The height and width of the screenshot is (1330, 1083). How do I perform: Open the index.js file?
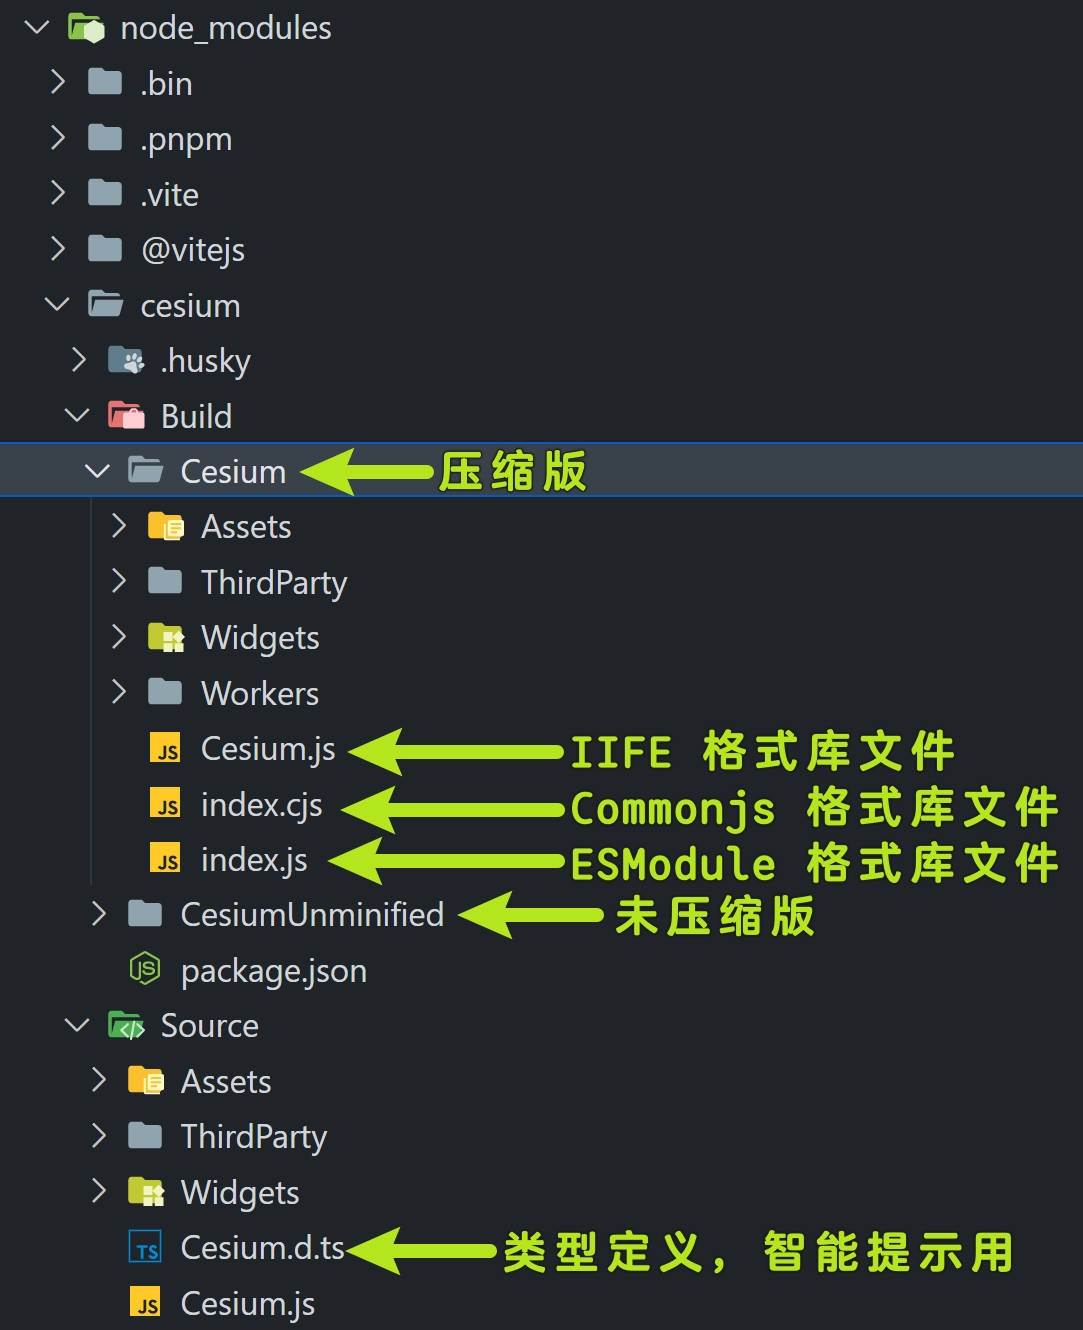coord(254,860)
